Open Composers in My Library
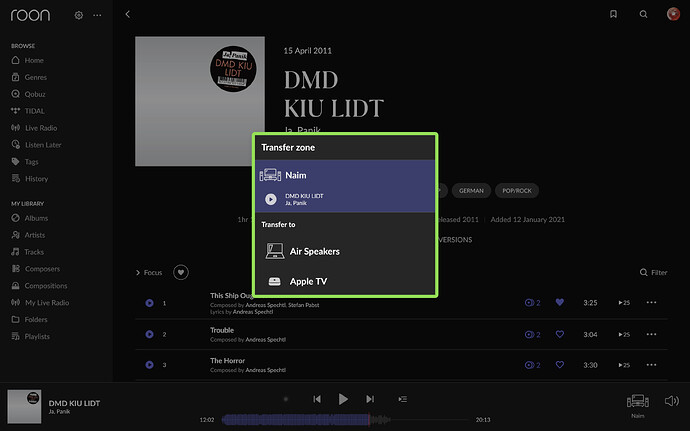This screenshot has width=690, height=431. coord(36,269)
